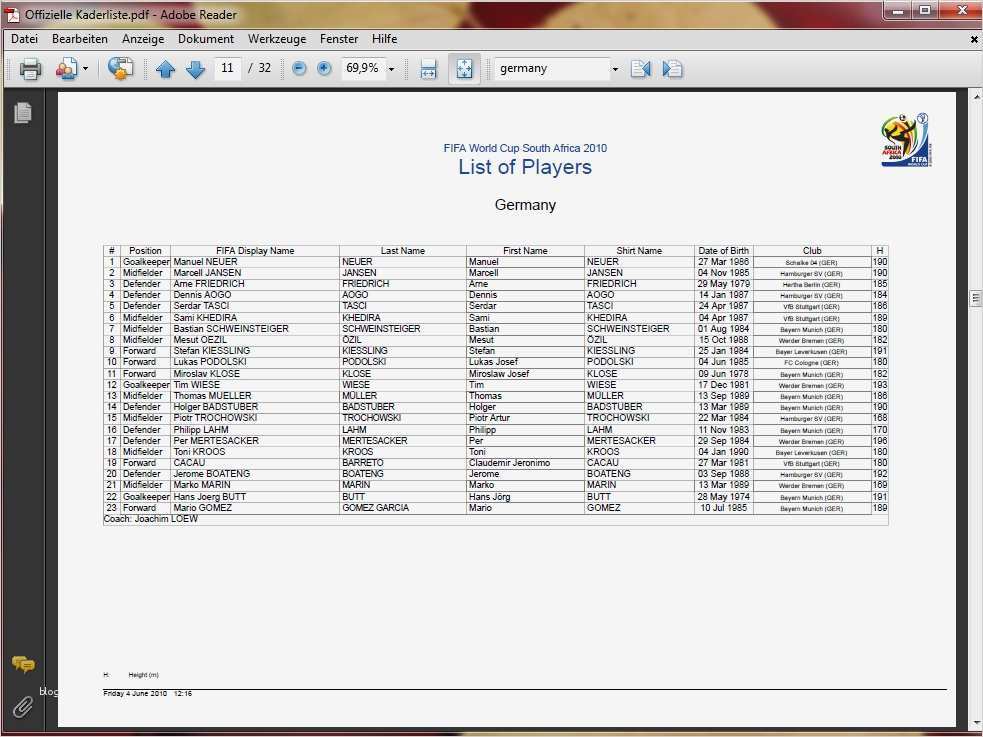
Task: Click 'FIFA Display Name' column header
Action: 255,251
